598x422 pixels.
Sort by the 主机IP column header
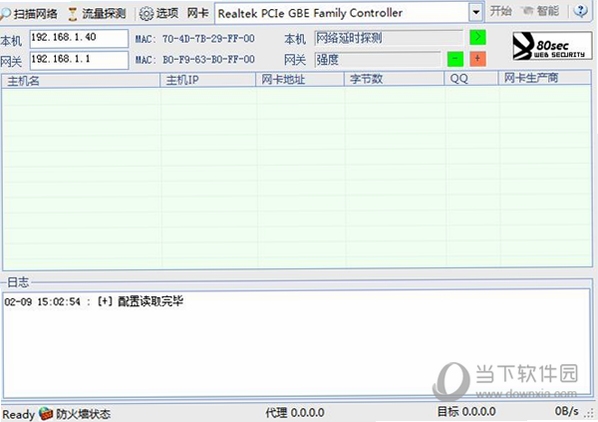pos(208,80)
